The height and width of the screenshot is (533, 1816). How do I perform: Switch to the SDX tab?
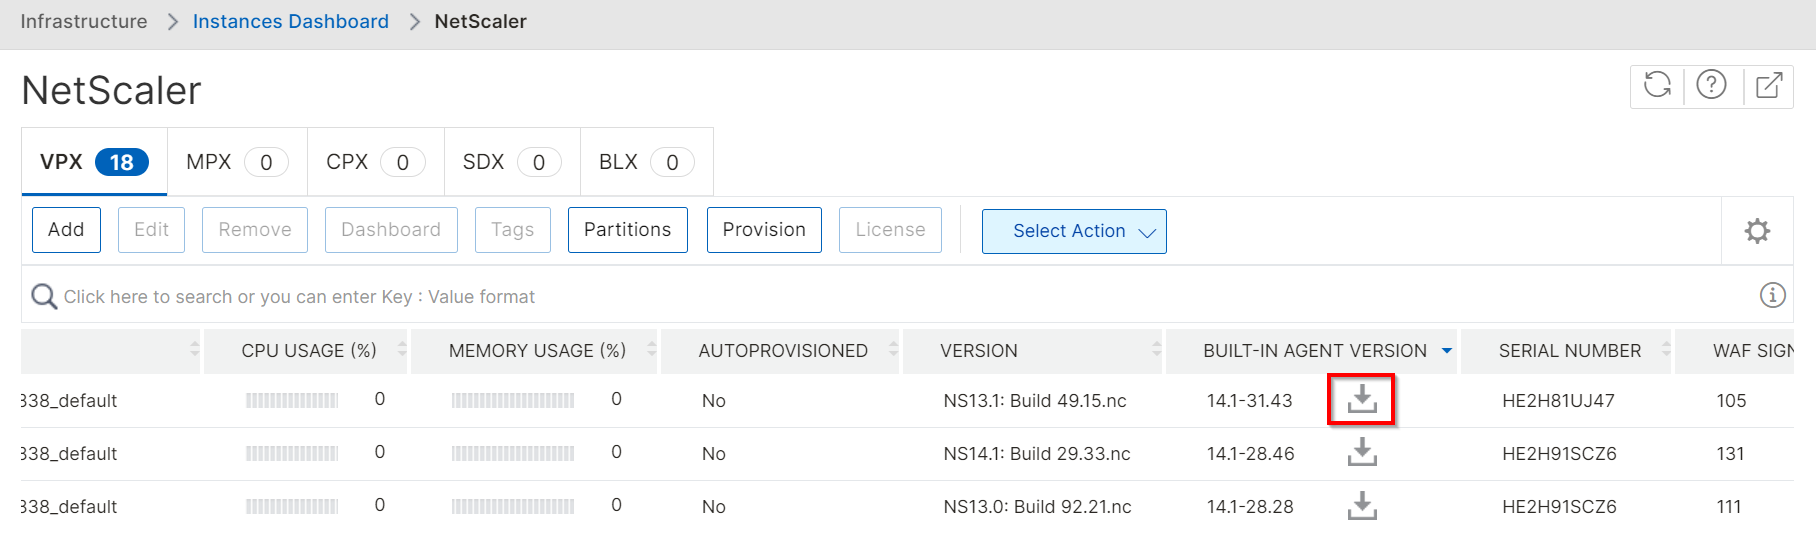coord(512,162)
